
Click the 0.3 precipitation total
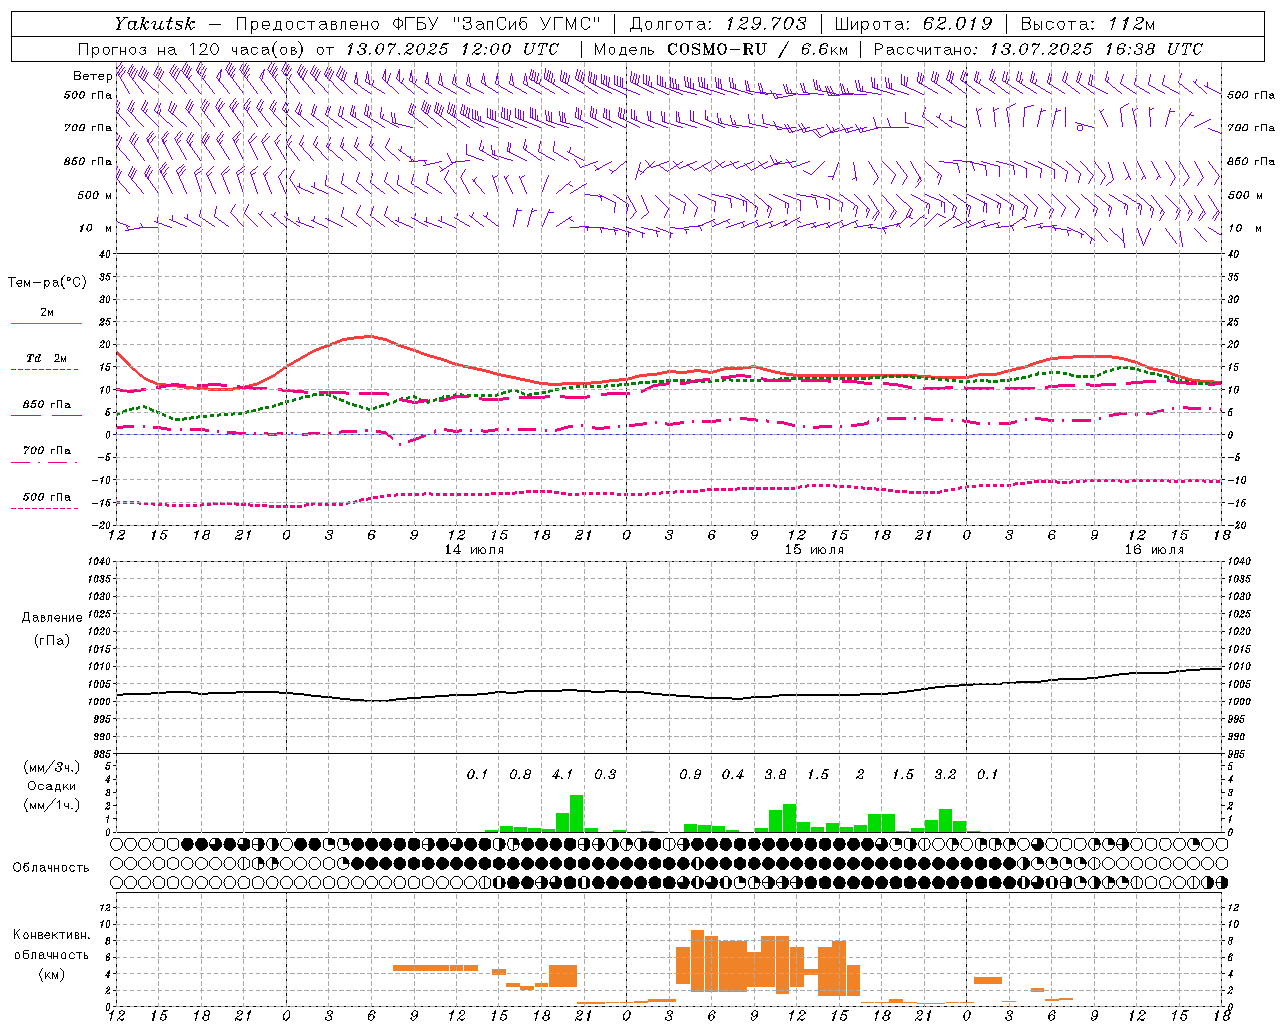click(x=605, y=774)
